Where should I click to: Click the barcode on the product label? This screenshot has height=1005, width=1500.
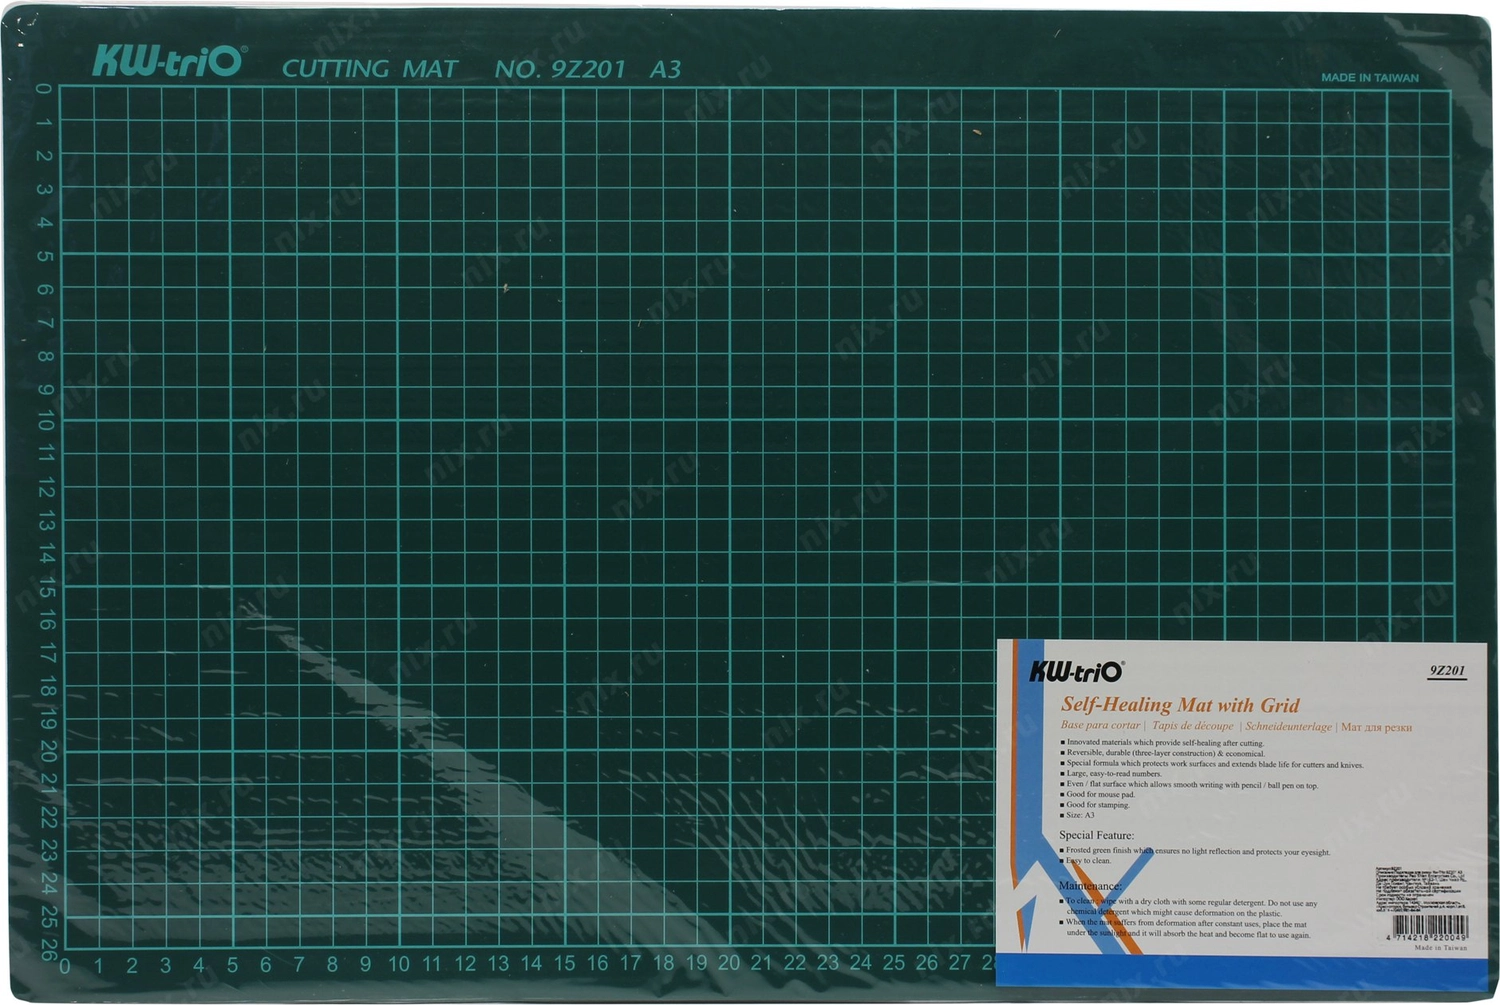pos(1428,925)
